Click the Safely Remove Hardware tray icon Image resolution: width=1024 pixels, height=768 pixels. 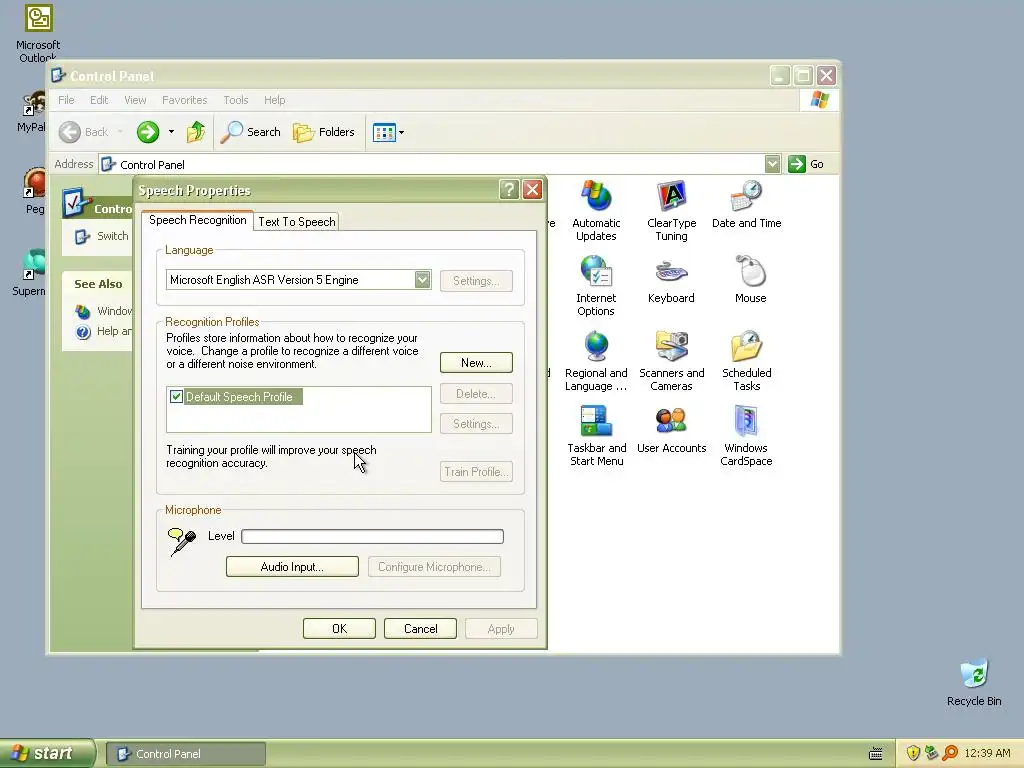pyautogui.click(x=931, y=753)
